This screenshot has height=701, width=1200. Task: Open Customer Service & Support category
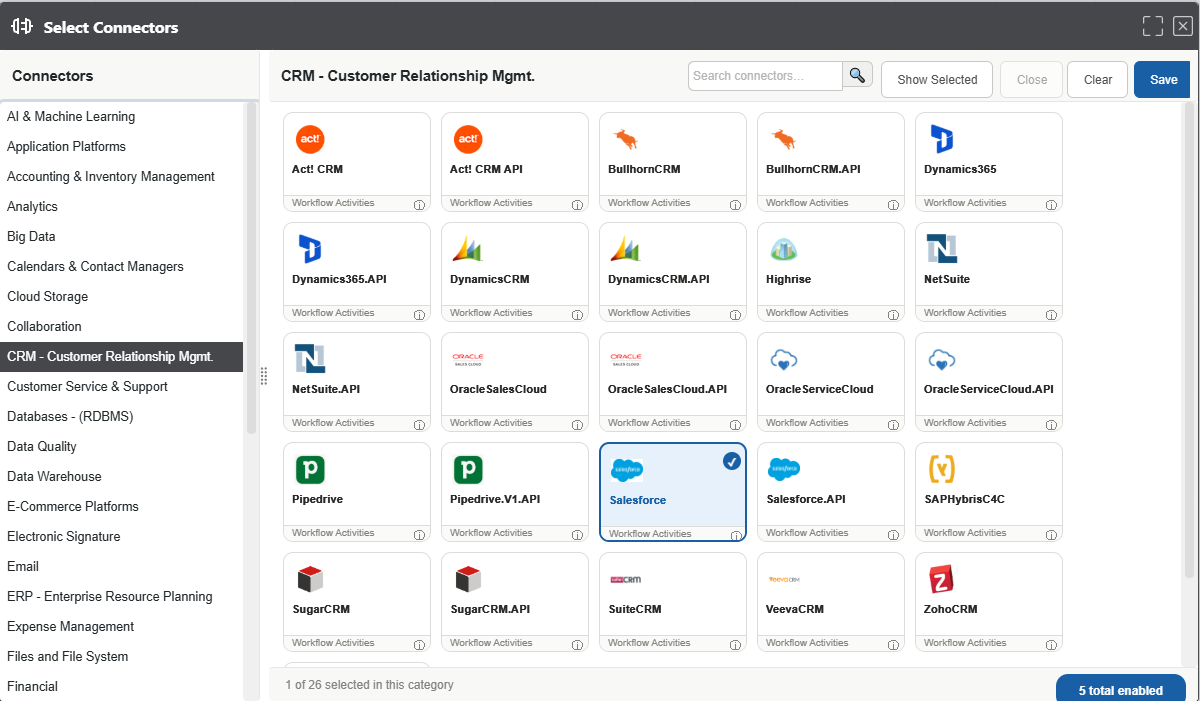122,387
